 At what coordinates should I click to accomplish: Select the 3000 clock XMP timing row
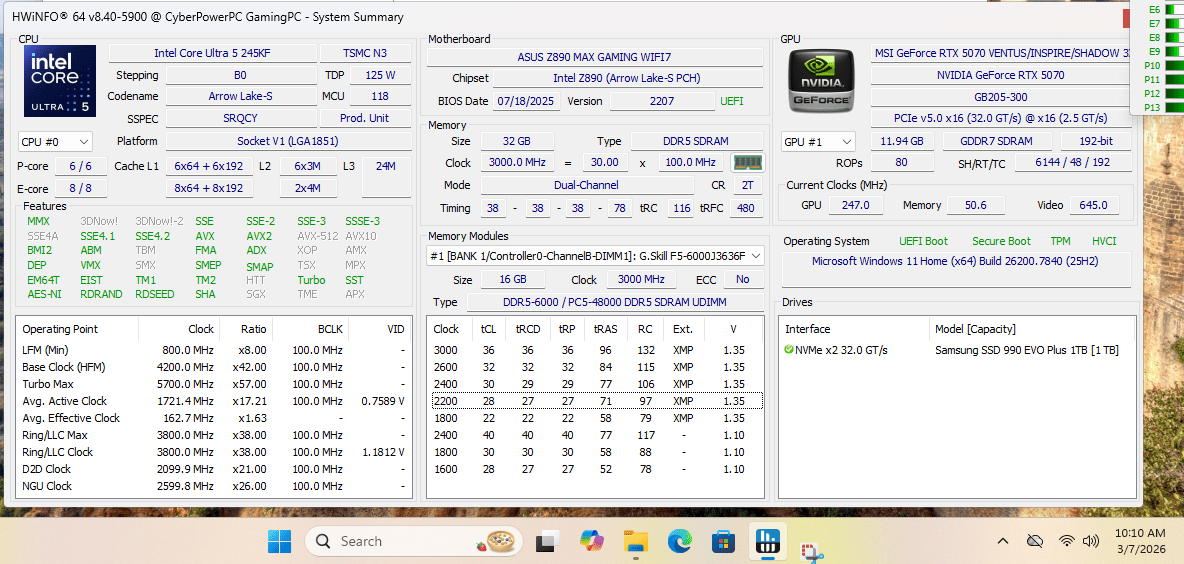[596, 350]
